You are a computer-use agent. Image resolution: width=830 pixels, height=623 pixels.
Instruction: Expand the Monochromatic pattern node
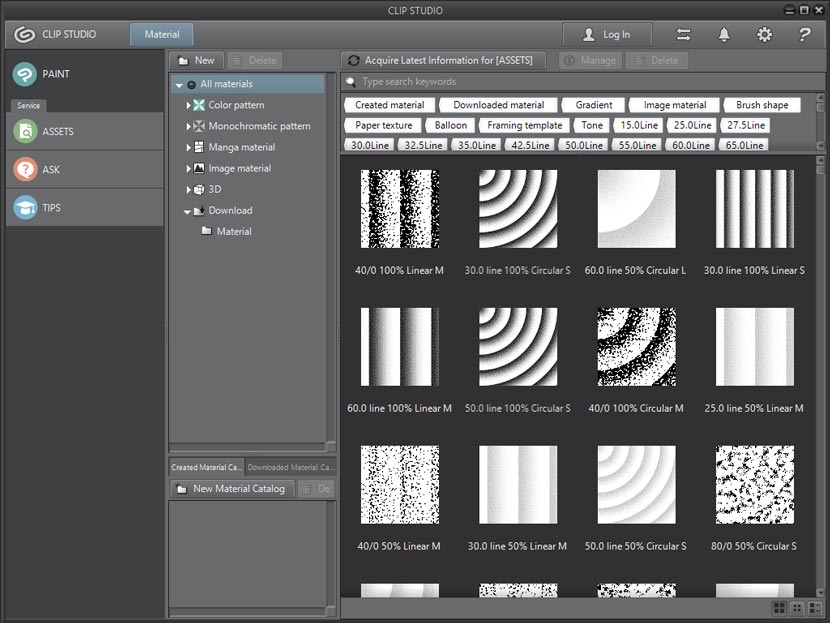(x=188, y=127)
